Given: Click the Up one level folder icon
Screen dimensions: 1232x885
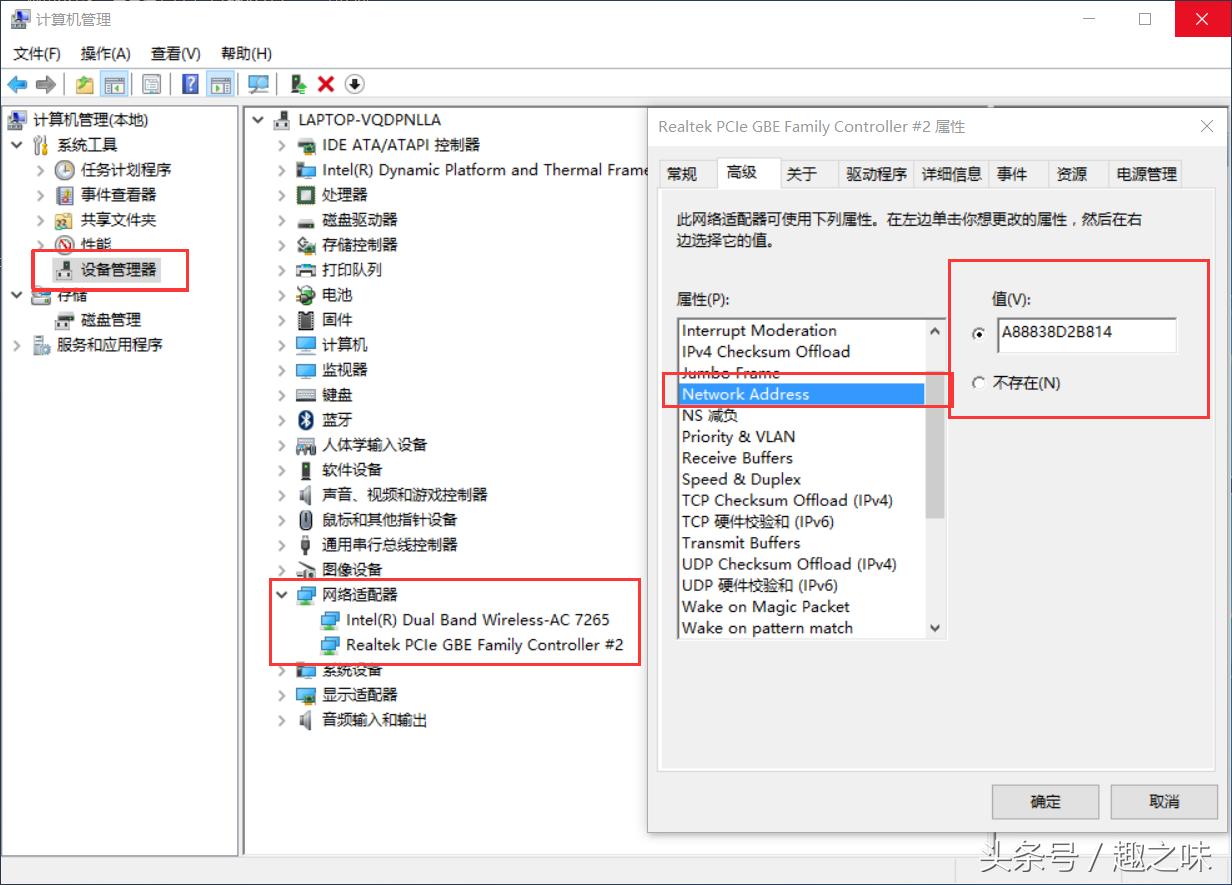Looking at the screenshot, I should click(x=85, y=85).
